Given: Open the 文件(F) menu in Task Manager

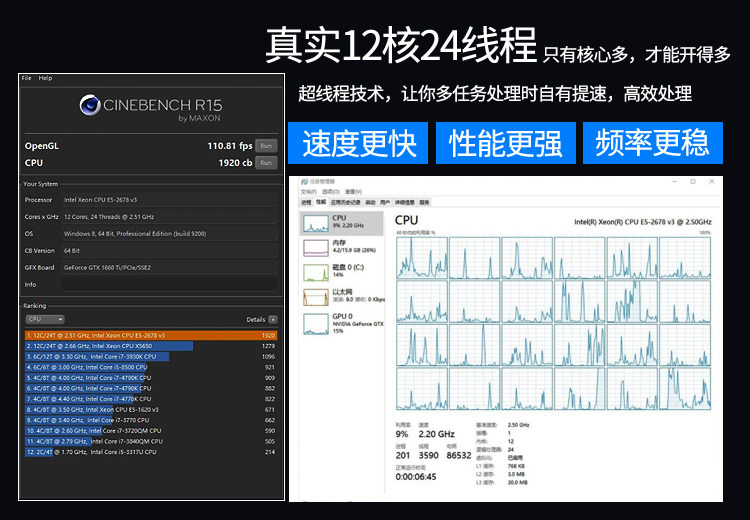Looking at the screenshot, I should point(309,192).
